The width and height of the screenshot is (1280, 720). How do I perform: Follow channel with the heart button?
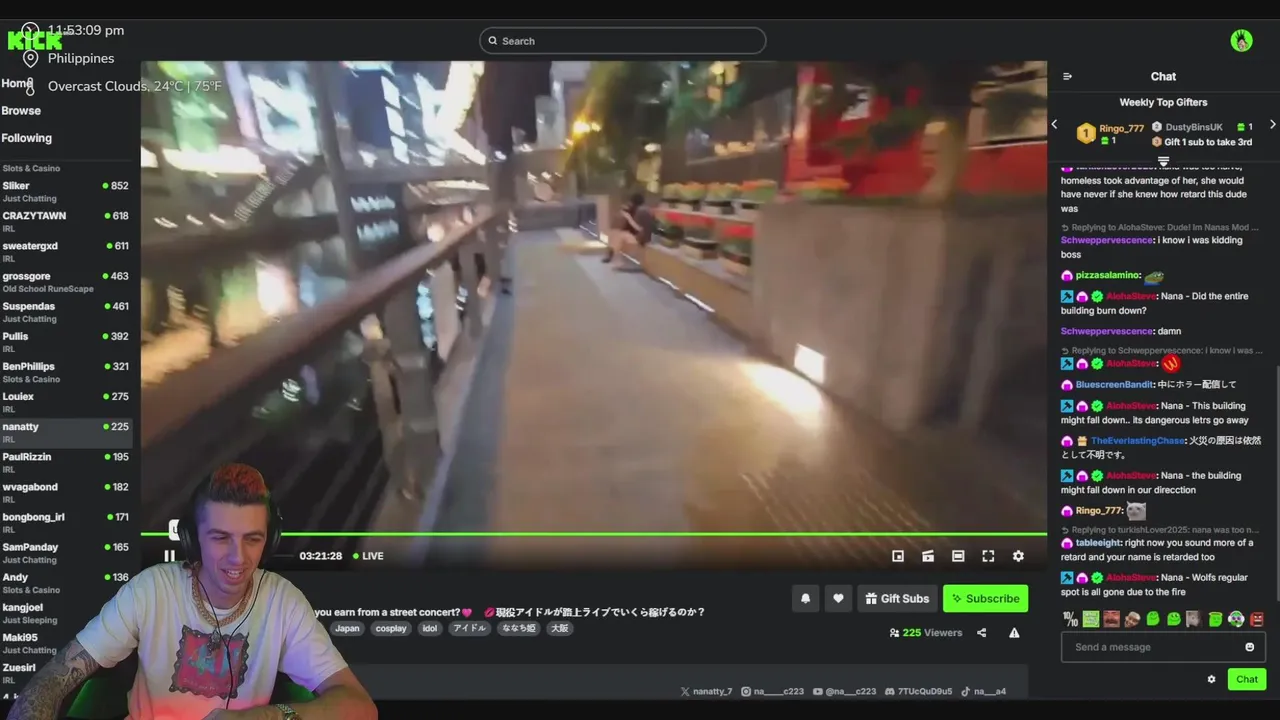tap(838, 598)
